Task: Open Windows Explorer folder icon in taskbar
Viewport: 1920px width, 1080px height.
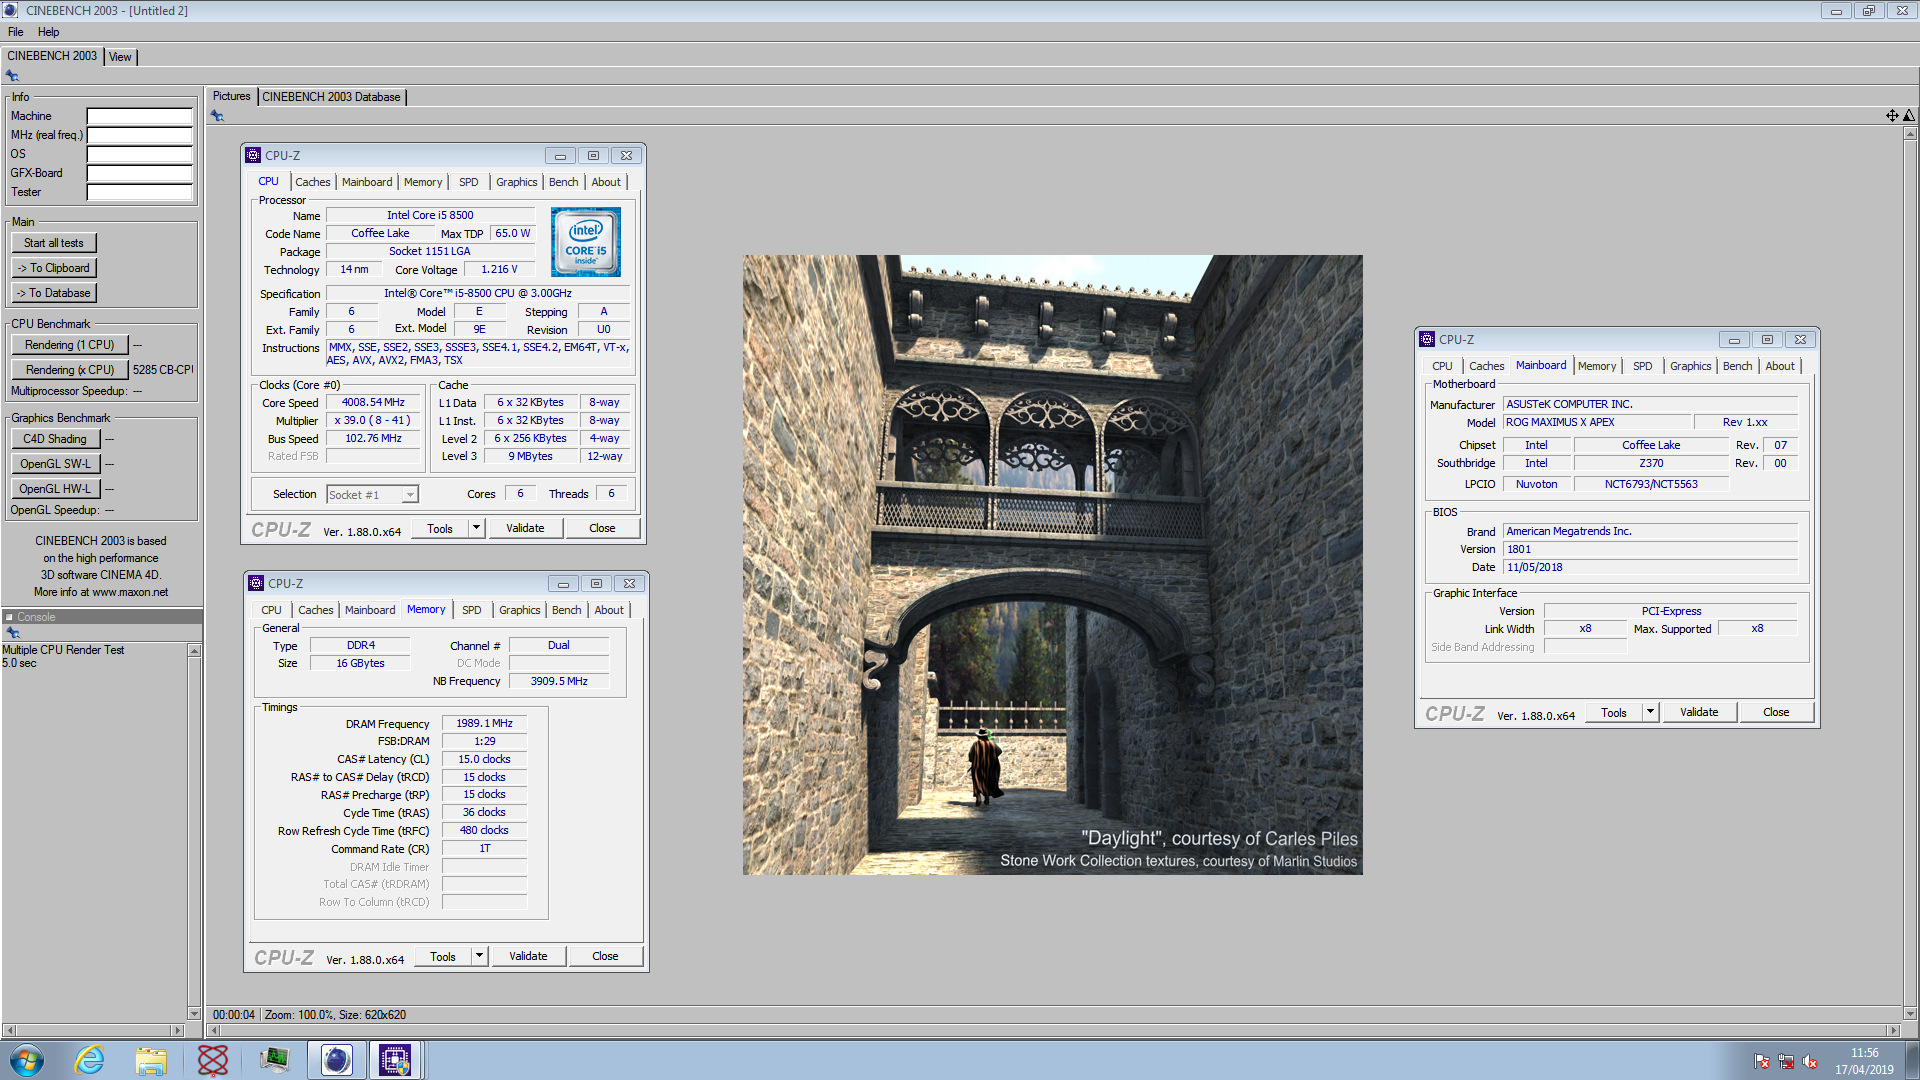Action: click(x=151, y=1060)
